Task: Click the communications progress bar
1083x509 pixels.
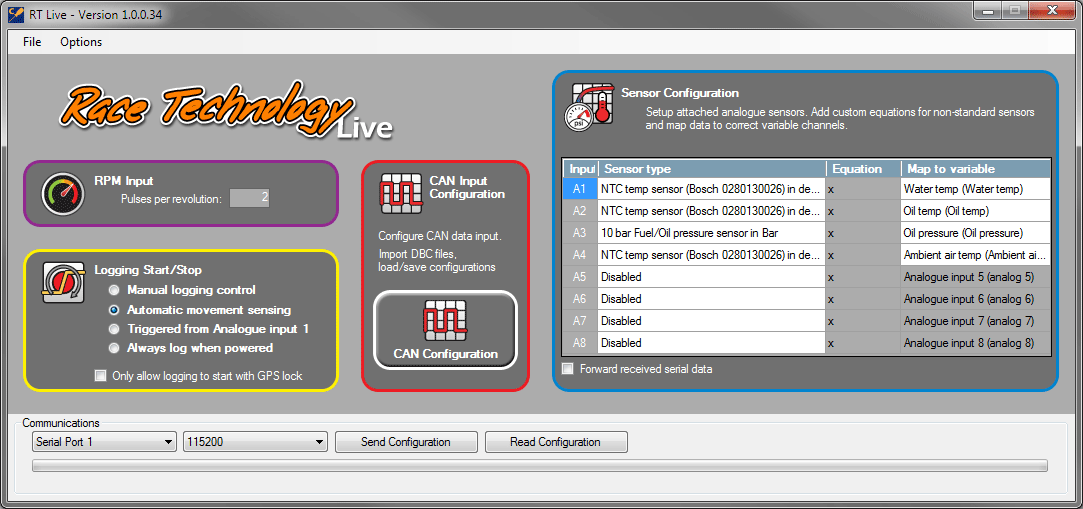Action: [x=540, y=465]
